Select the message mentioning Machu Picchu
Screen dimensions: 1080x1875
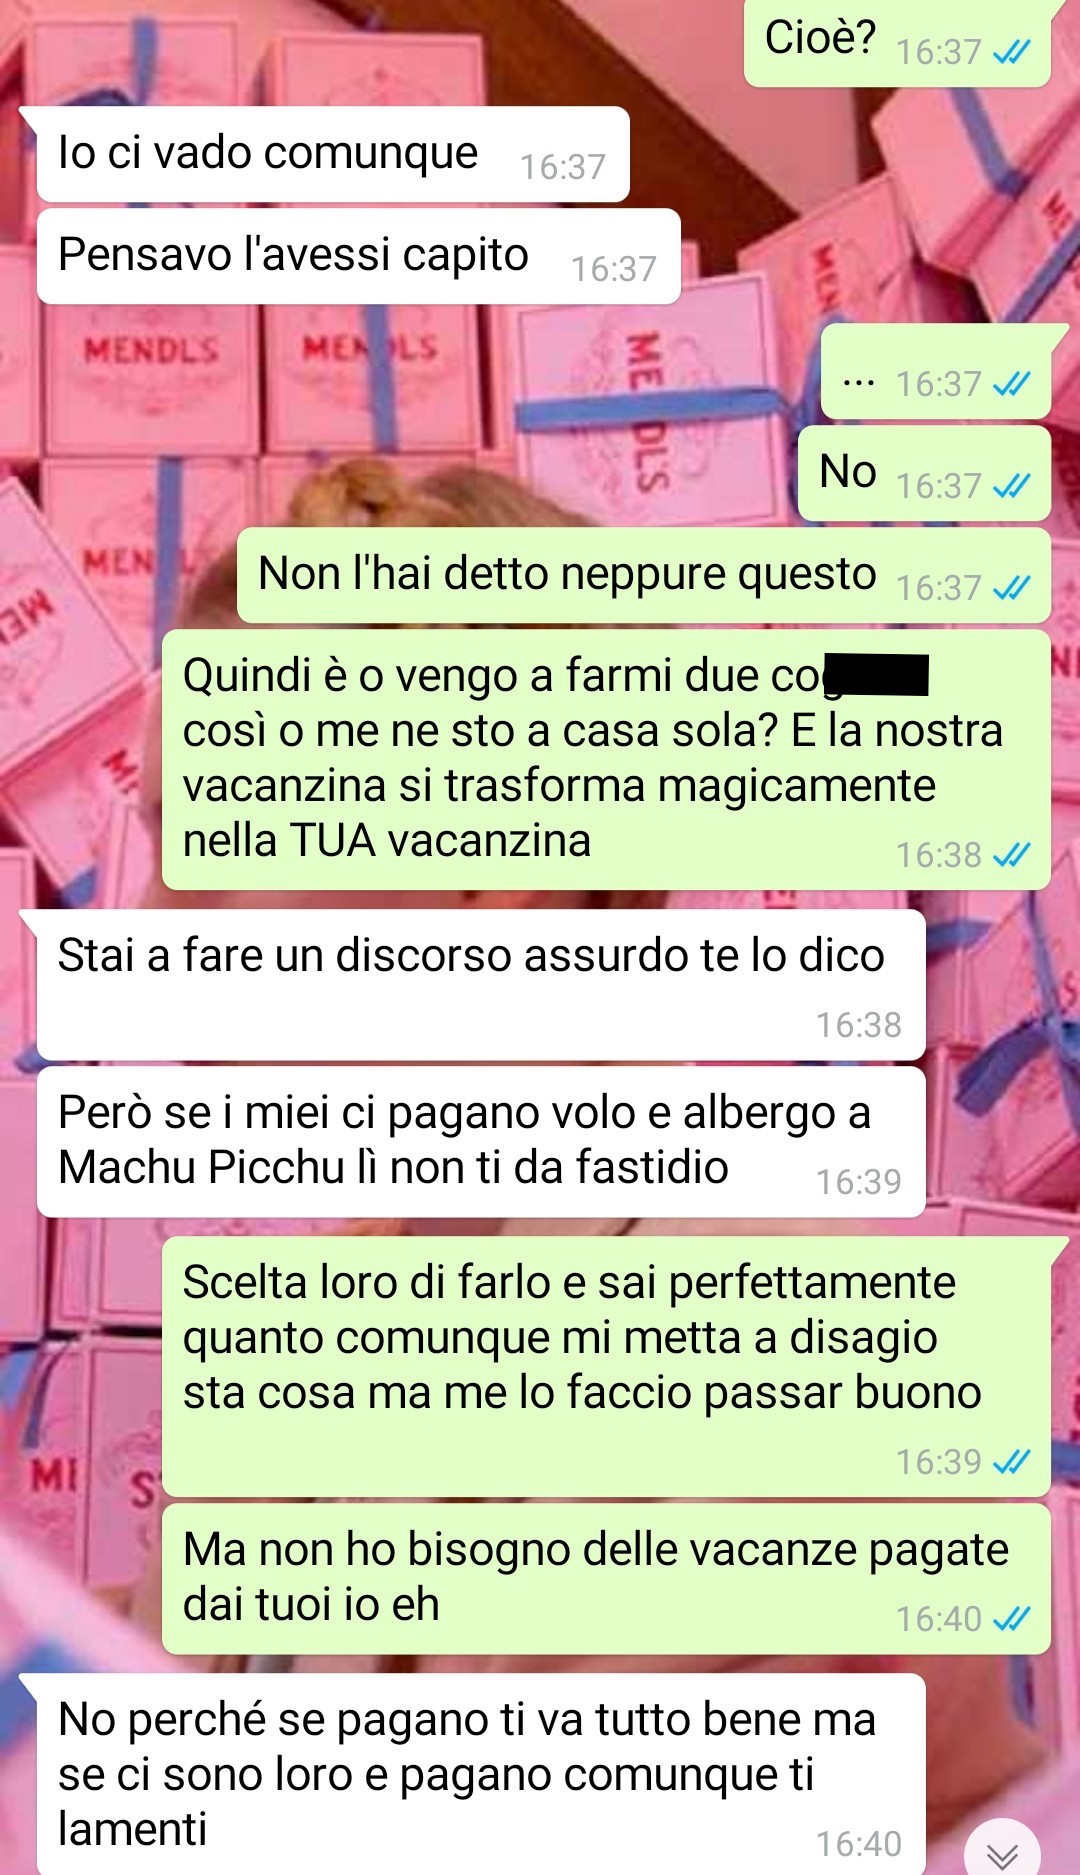(481, 1141)
